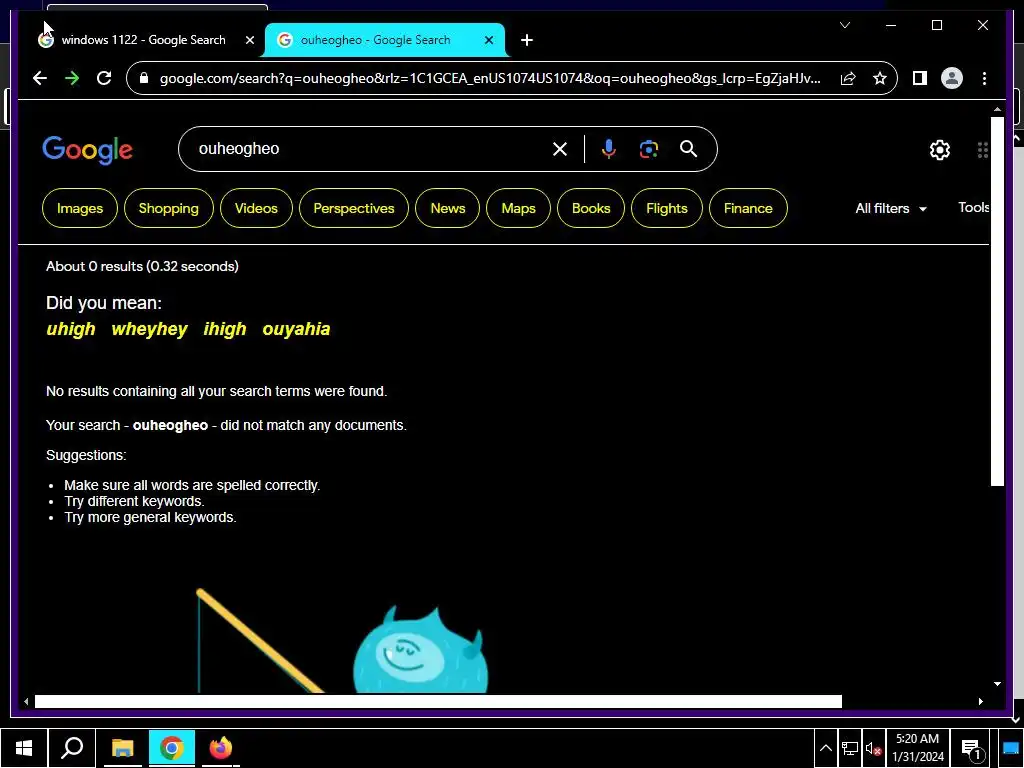This screenshot has height=768, width=1024.
Task: Expand the All filters dropdown
Action: coord(891,208)
